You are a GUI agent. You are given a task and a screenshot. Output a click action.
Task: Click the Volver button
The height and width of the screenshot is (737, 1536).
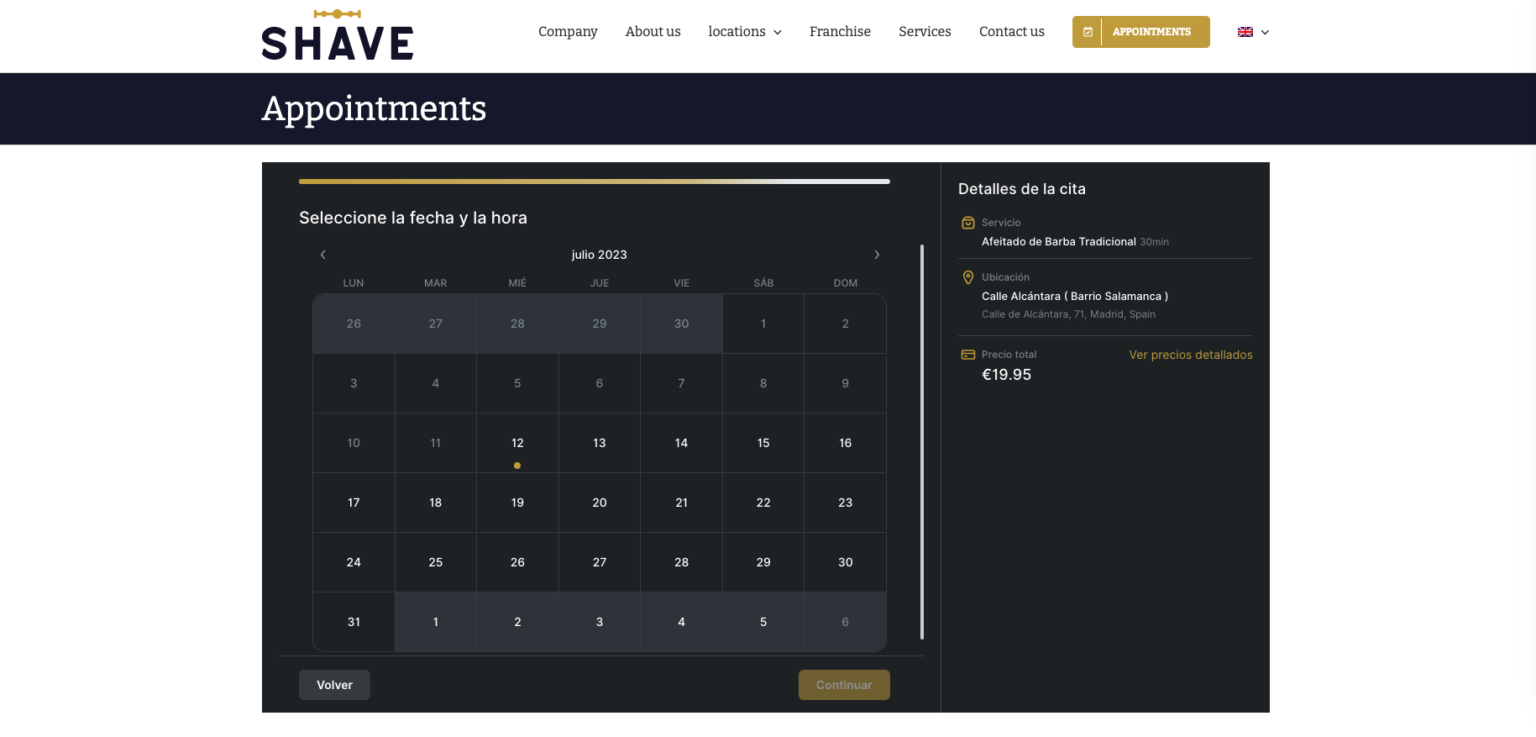coord(334,684)
